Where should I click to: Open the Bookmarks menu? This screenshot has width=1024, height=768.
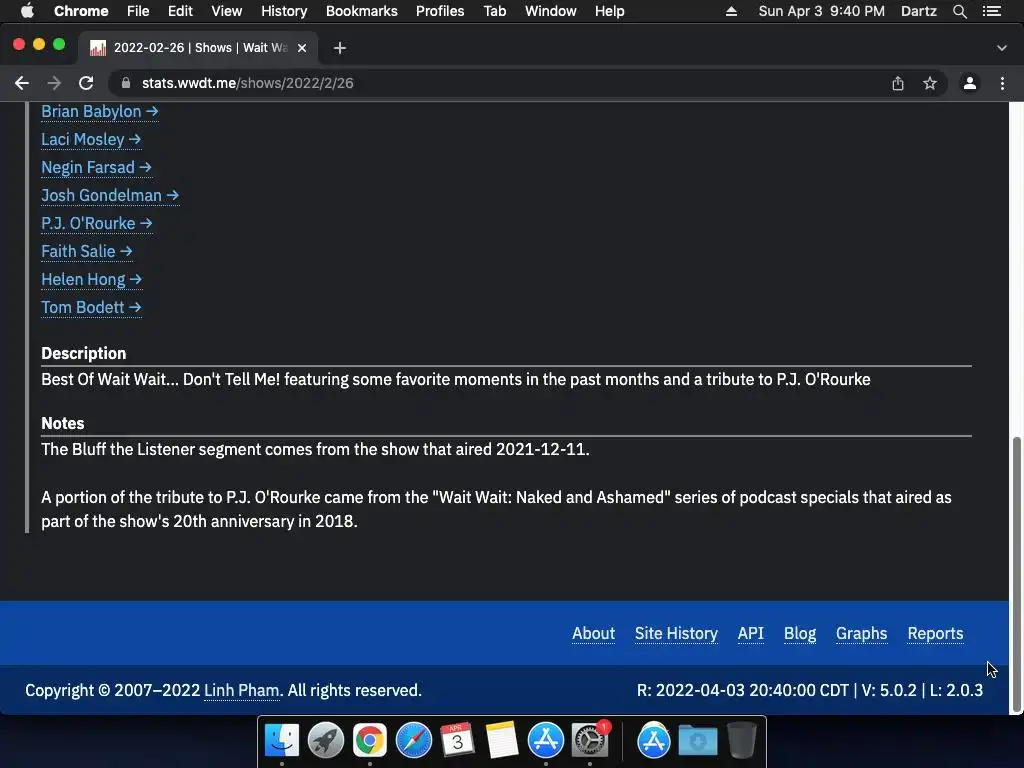362,11
